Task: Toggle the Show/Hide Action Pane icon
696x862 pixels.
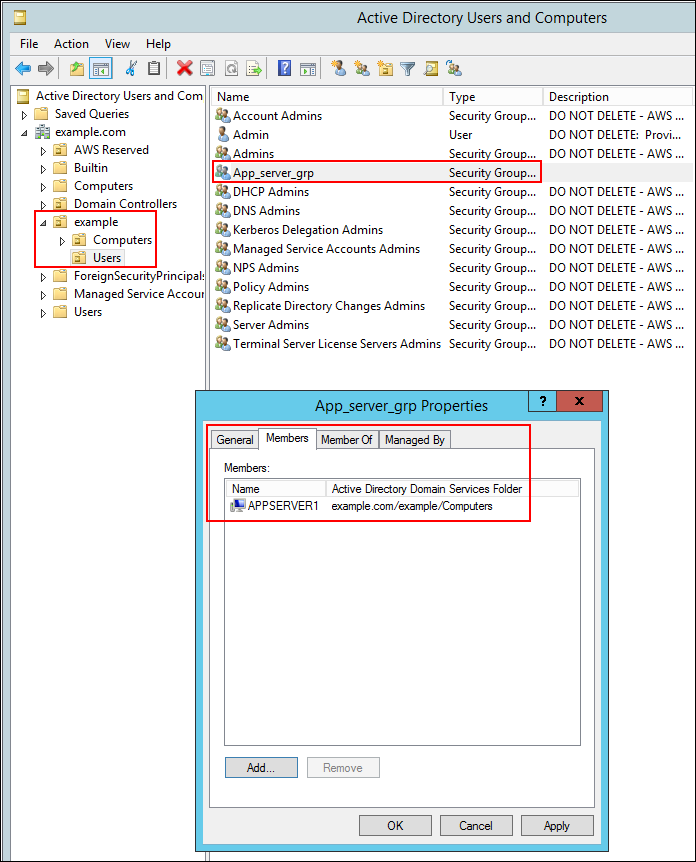Action: coord(308,69)
